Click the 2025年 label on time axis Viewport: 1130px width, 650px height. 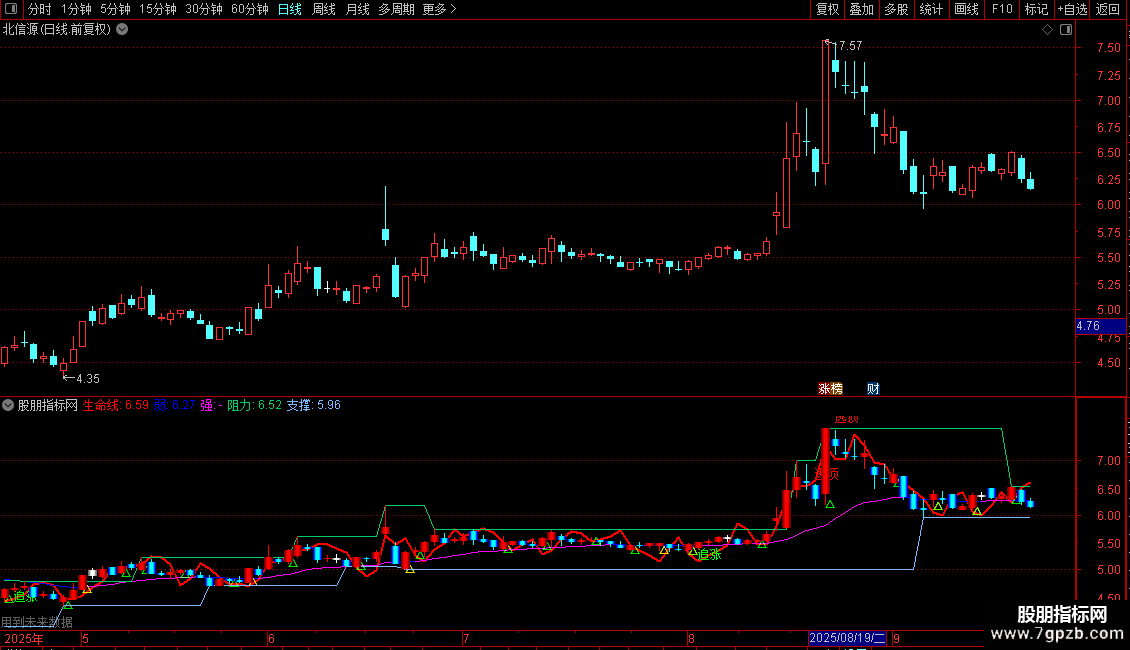[24, 638]
